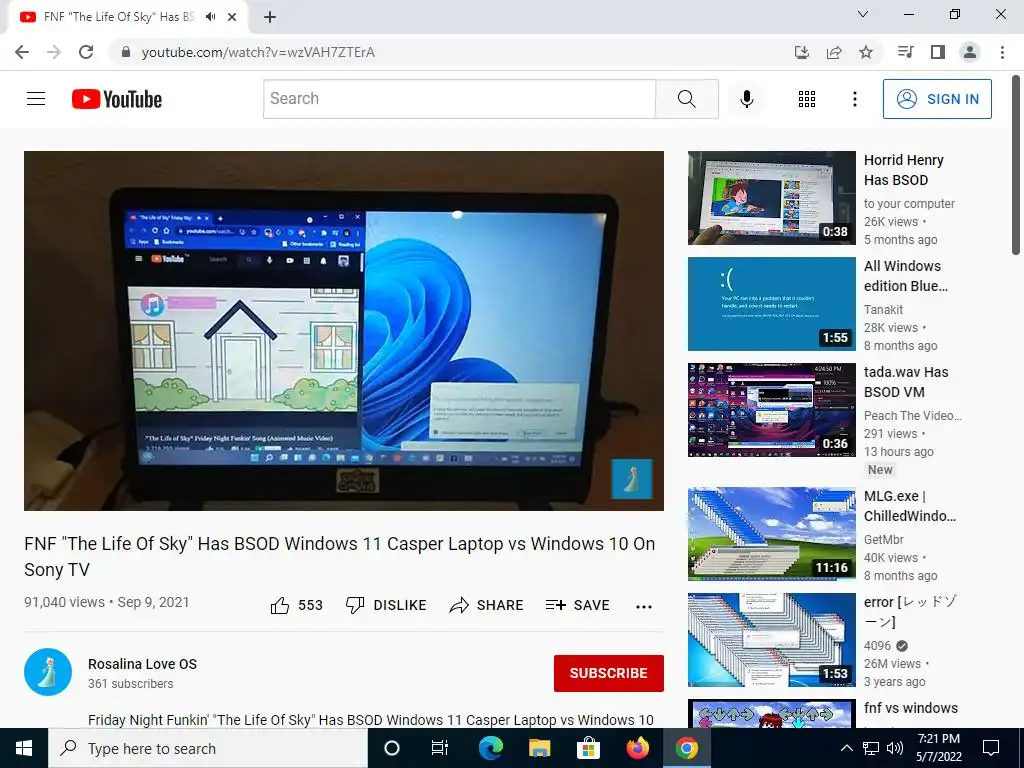The height and width of the screenshot is (768, 1024).
Task: Click Tanakit channel name
Action: click(x=883, y=310)
